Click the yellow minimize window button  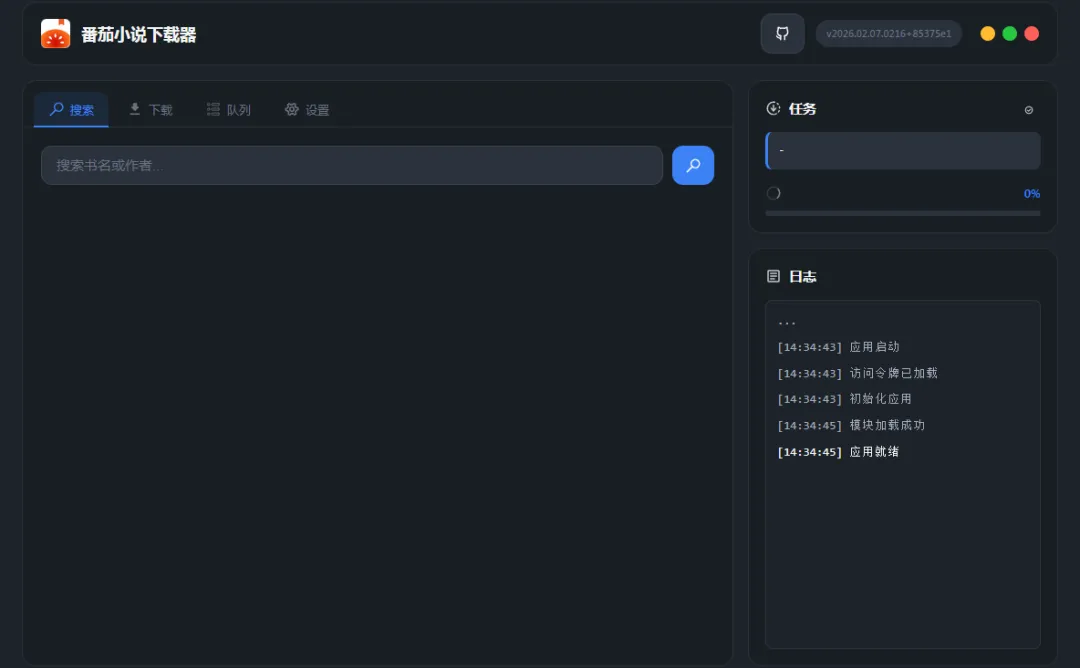[987, 34]
